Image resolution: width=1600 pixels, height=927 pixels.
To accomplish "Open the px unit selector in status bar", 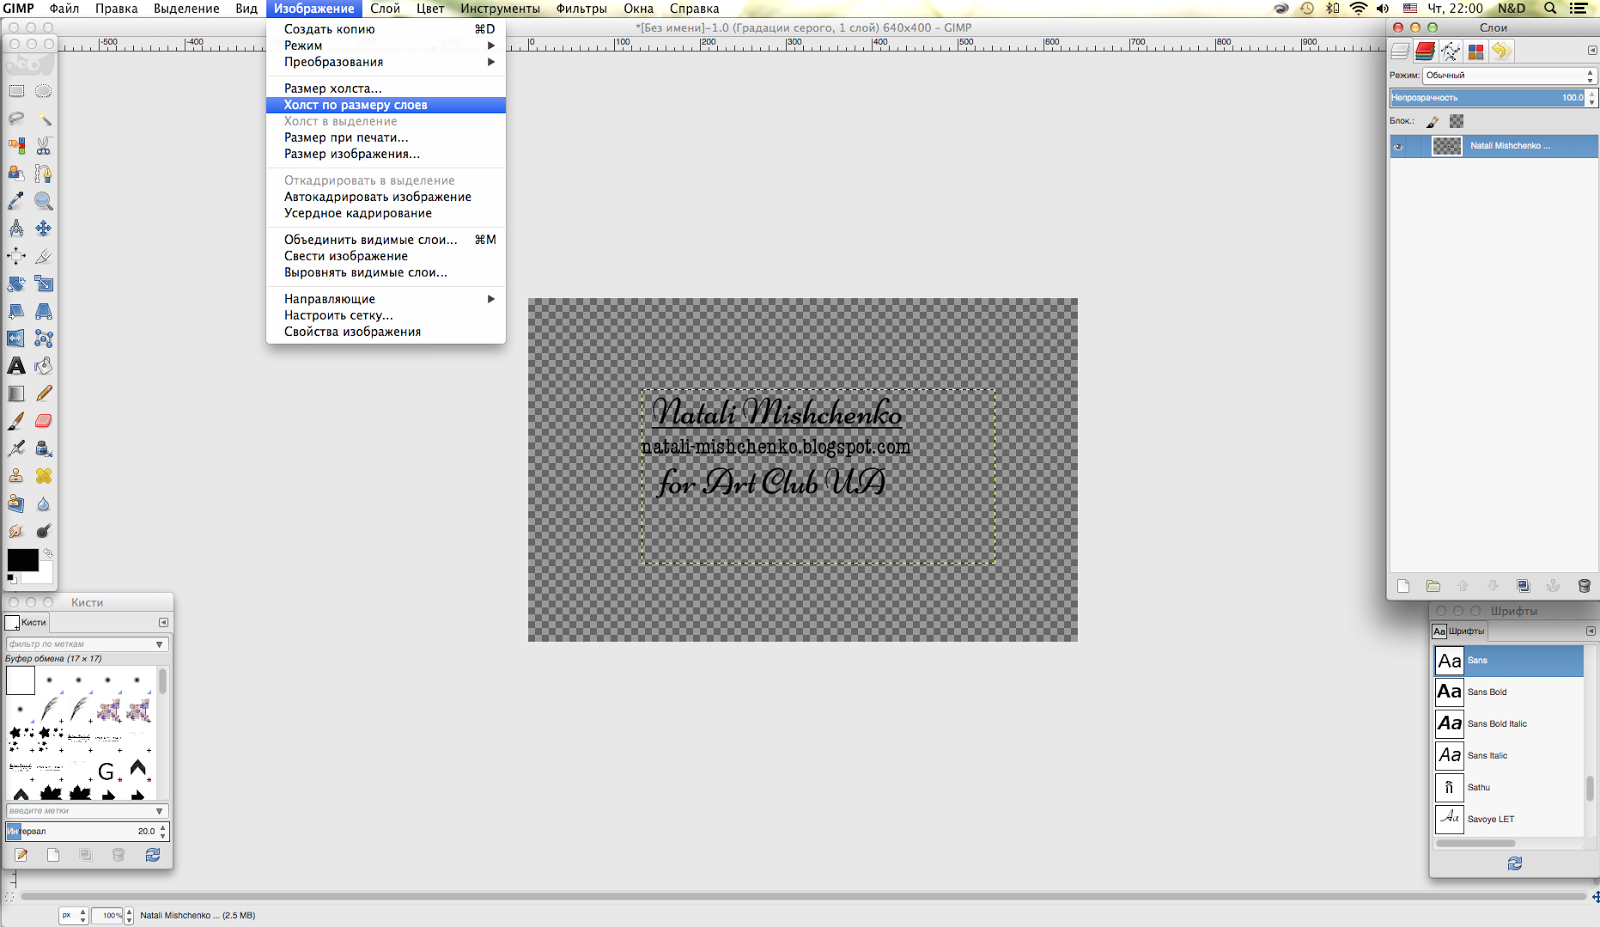I will click(74, 915).
